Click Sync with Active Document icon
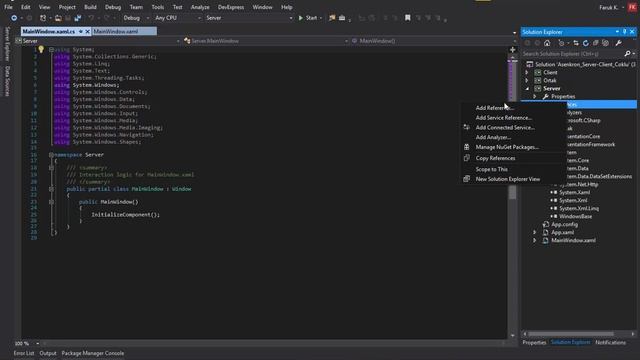 576,43
